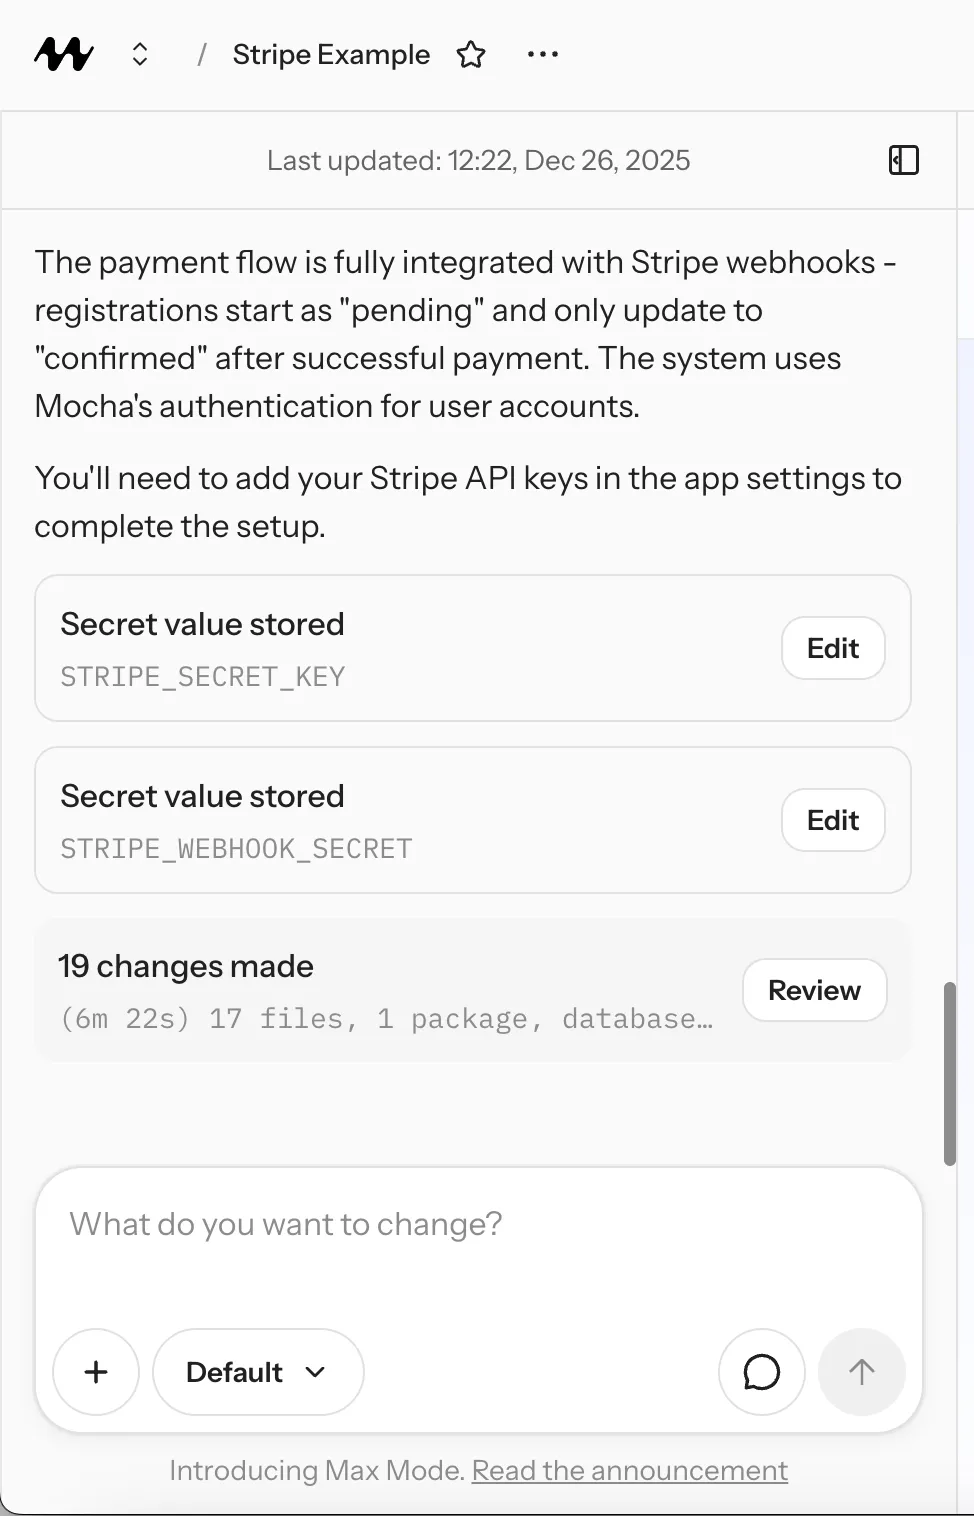Open the project switcher chevrons

pos(139,55)
